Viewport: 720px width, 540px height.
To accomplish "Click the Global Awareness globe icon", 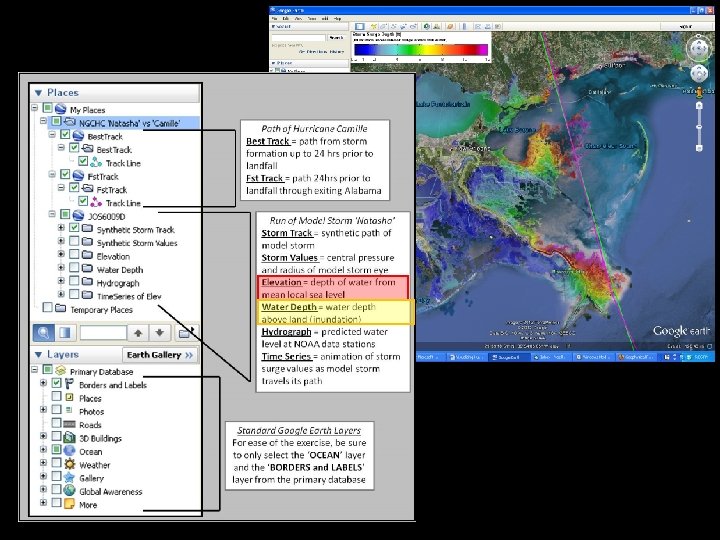I will pos(69,491).
